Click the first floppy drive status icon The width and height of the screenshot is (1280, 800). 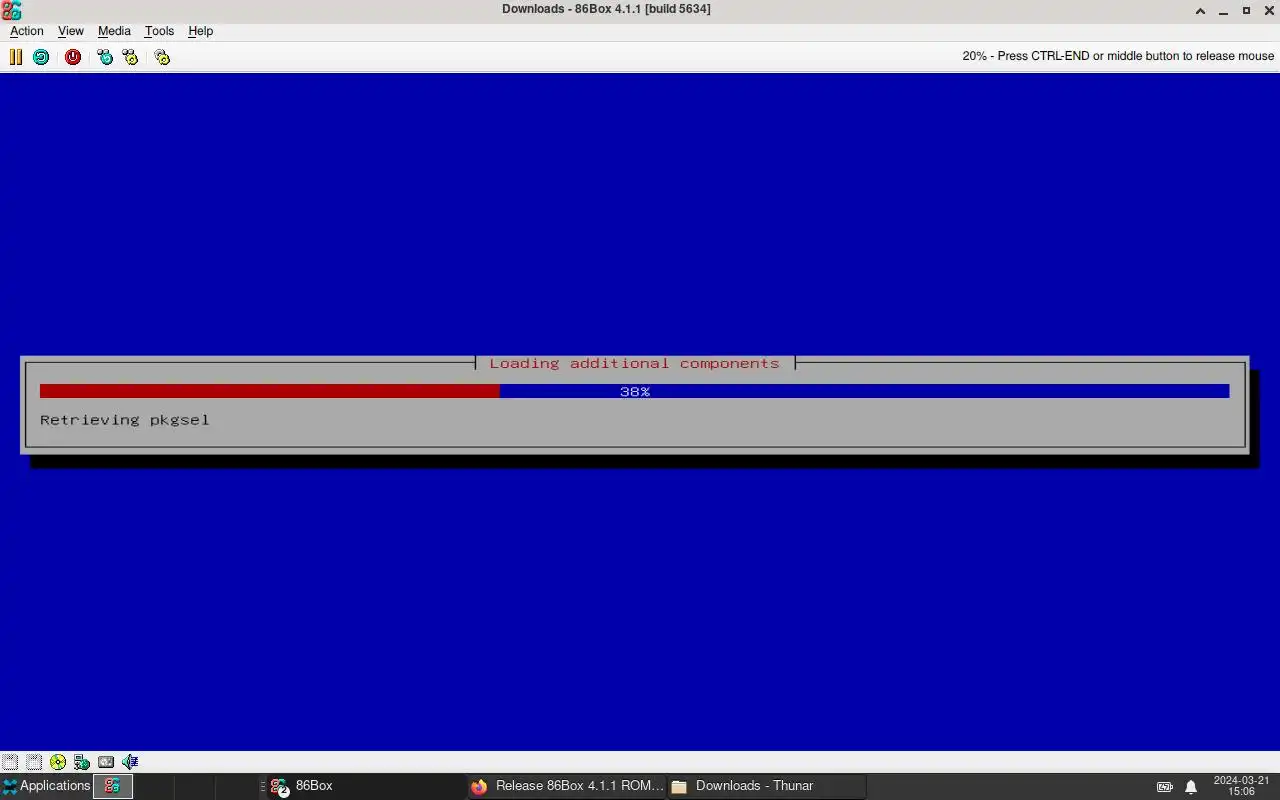point(10,762)
